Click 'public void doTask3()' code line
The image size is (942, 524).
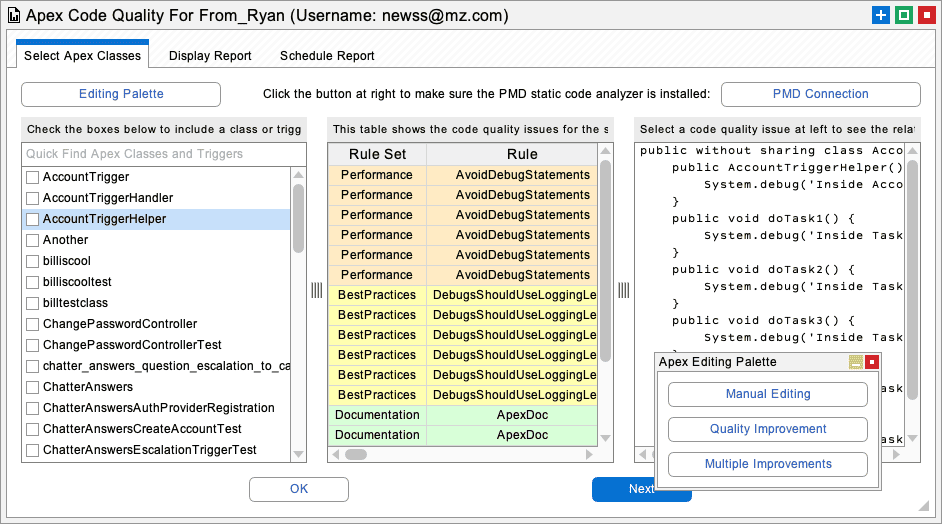tap(763, 321)
